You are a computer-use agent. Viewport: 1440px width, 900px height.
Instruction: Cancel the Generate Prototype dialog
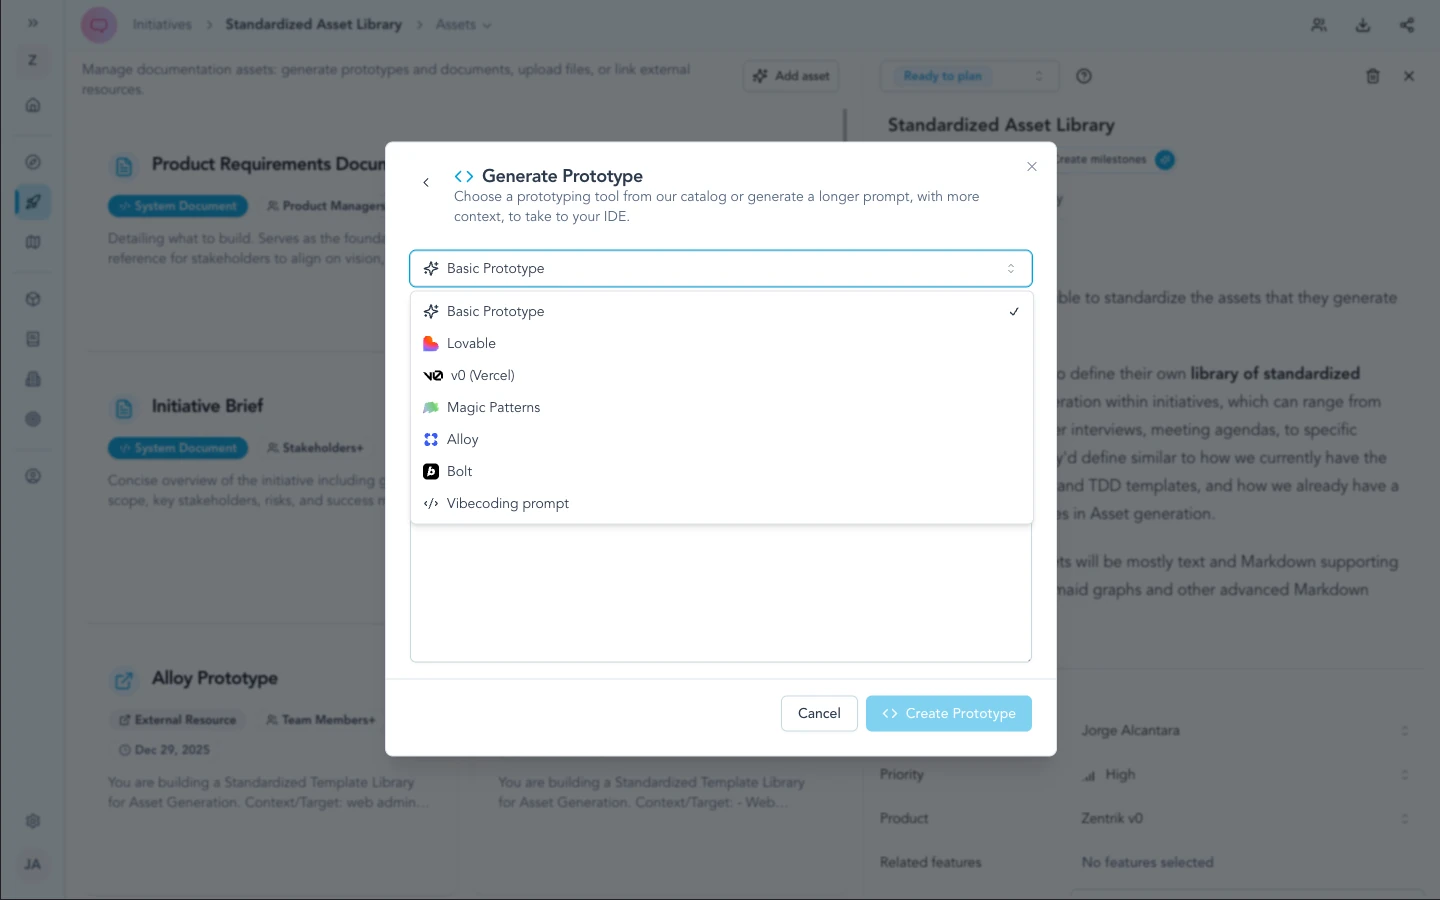click(818, 713)
